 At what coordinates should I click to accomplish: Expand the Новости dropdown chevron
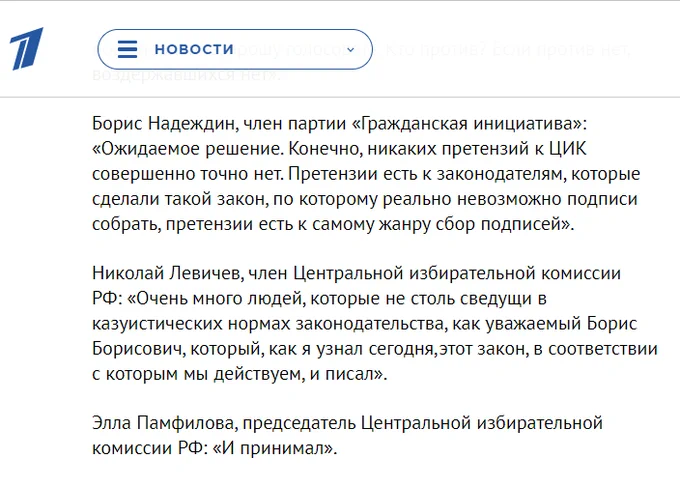(350, 49)
